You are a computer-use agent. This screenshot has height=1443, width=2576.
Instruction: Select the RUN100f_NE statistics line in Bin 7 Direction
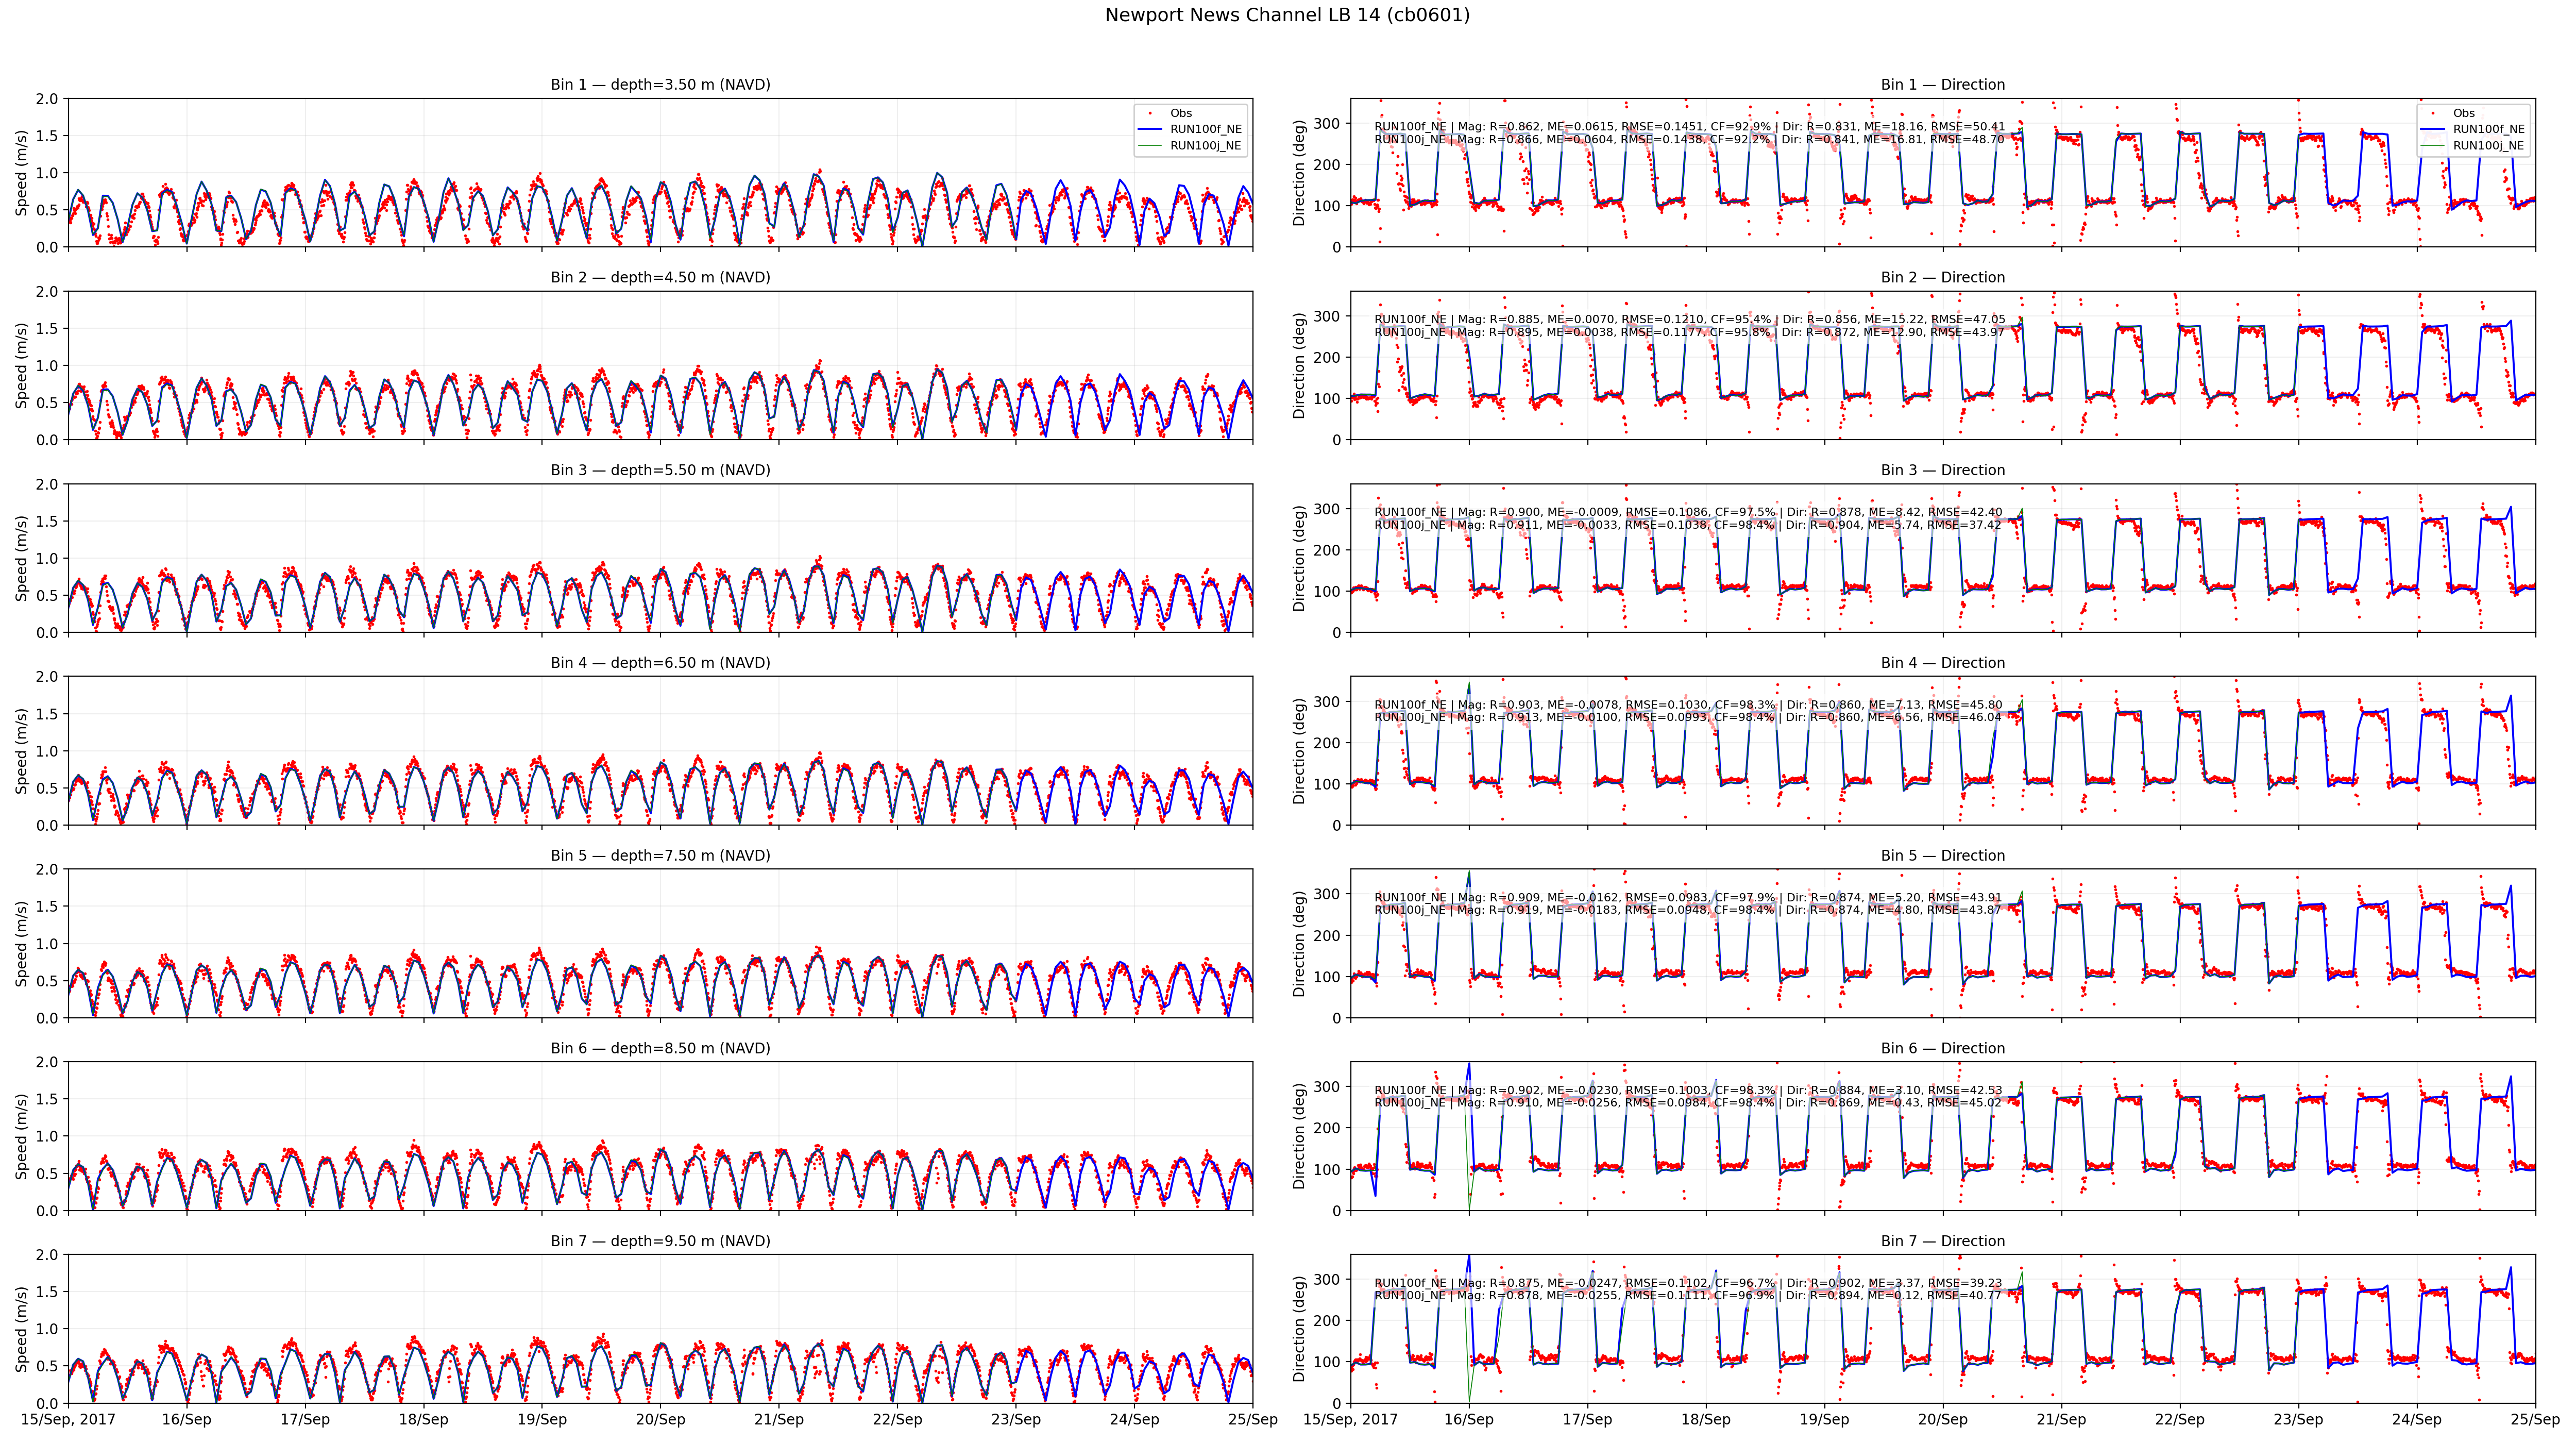click(1688, 1283)
